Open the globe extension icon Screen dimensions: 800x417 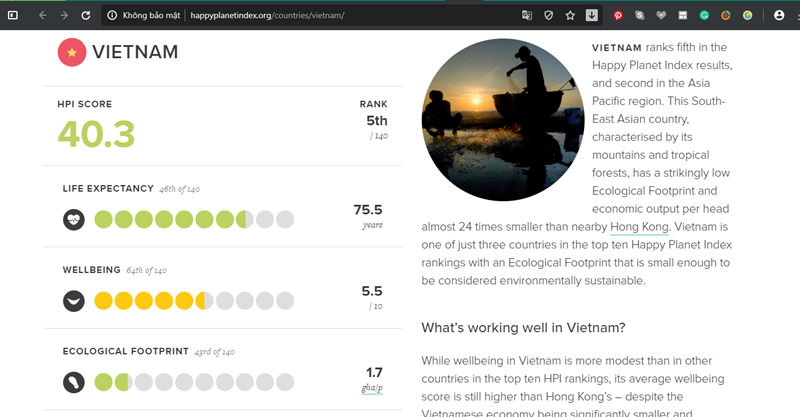click(x=747, y=15)
